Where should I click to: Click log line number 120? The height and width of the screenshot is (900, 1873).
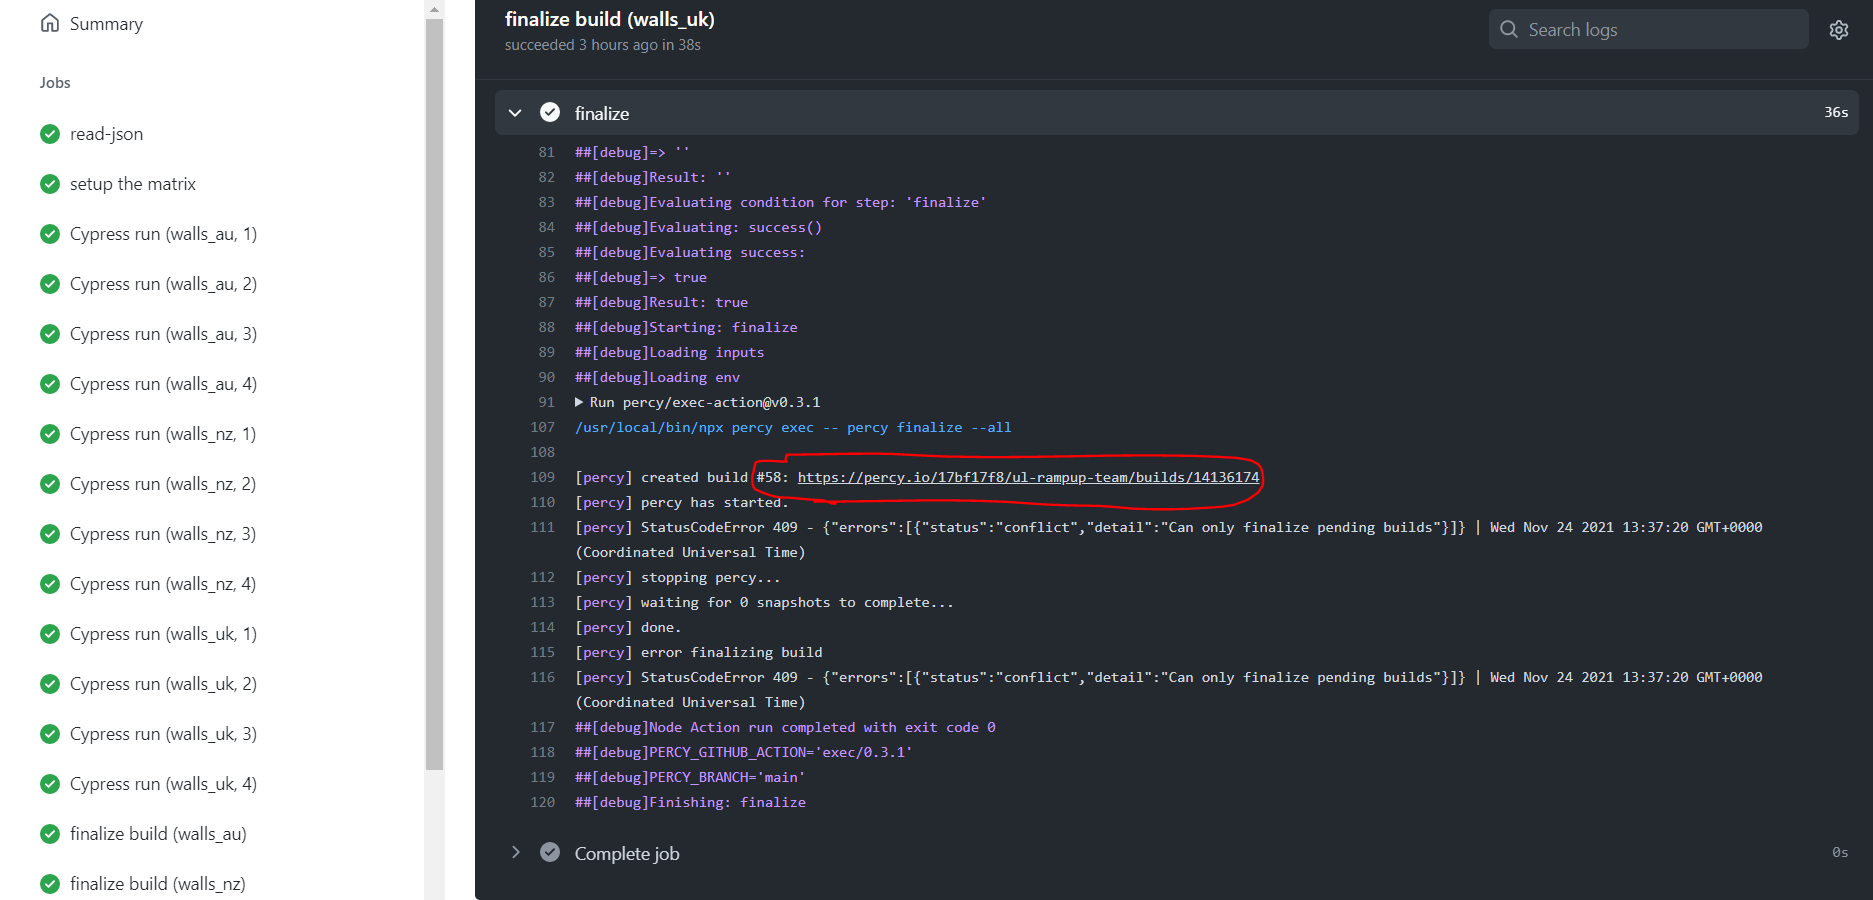click(542, 802)
